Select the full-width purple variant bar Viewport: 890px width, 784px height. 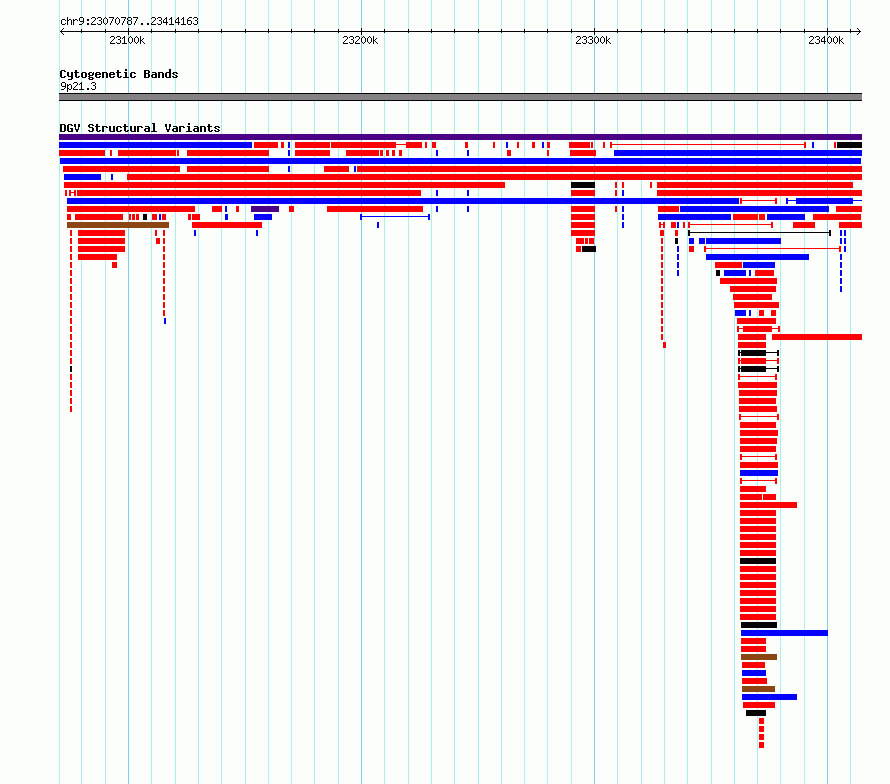tap(460, 137)
